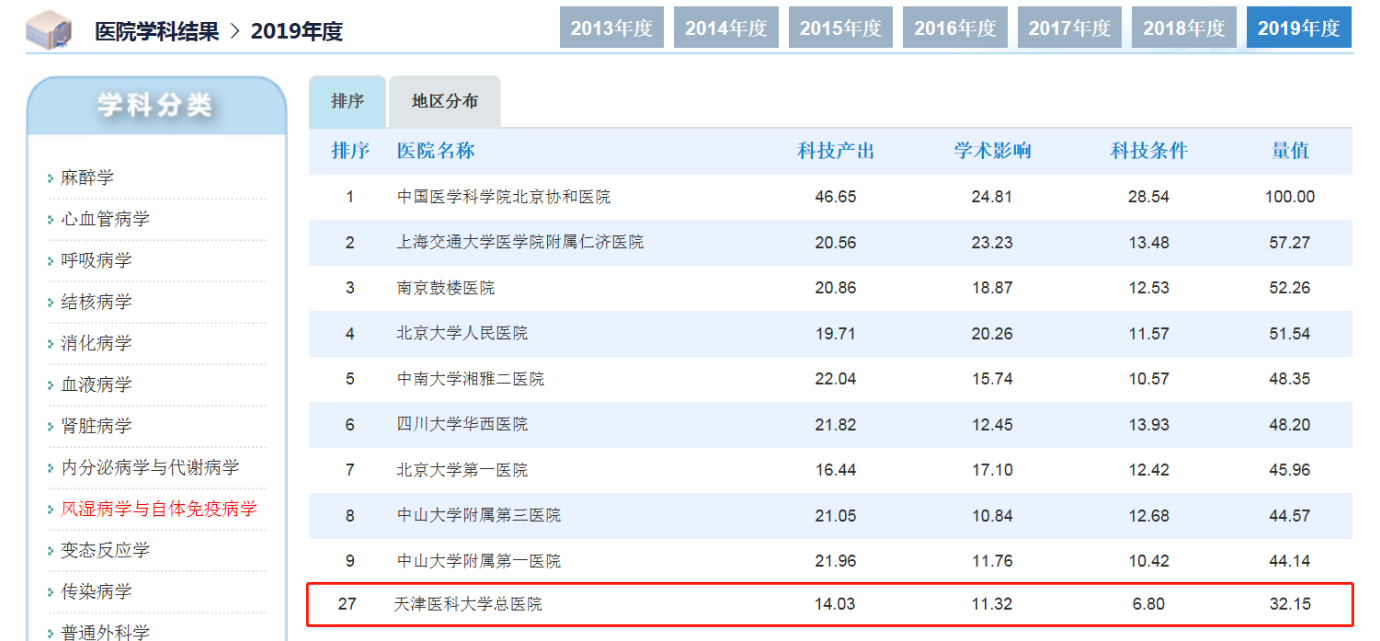This screenshot has height=641, width=1380.
Task: Click the 科技产出 column header
Action: point(836,151)
